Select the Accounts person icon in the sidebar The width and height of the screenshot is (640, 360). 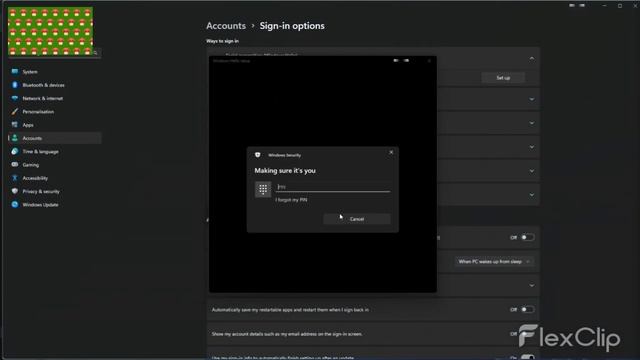pos(15,138)
